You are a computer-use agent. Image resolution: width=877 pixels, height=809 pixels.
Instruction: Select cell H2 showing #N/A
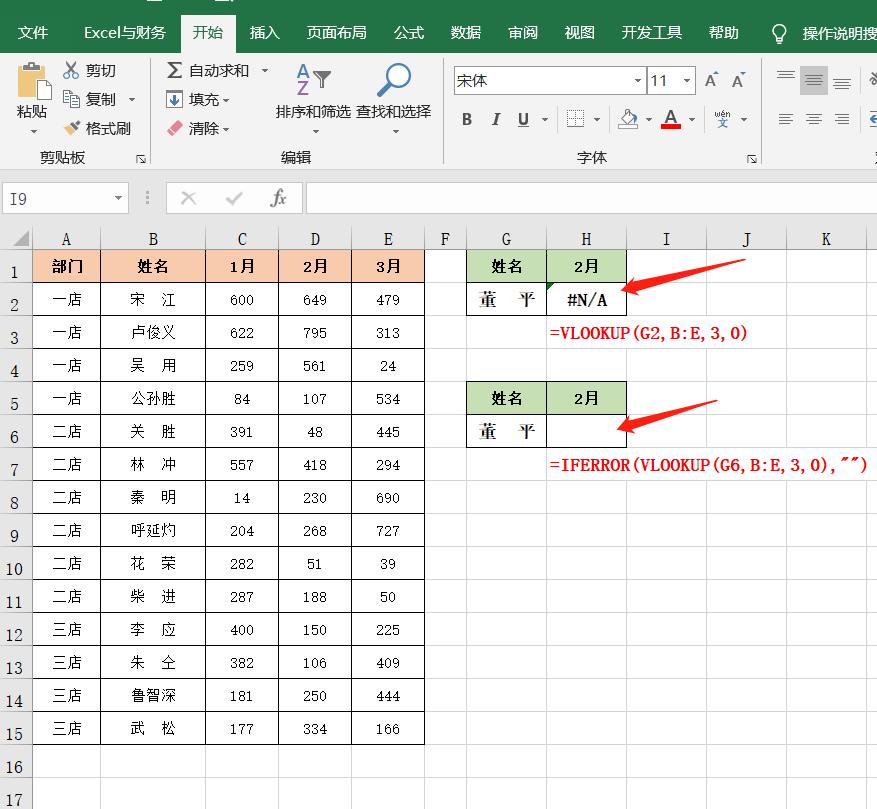coord(586,300)
